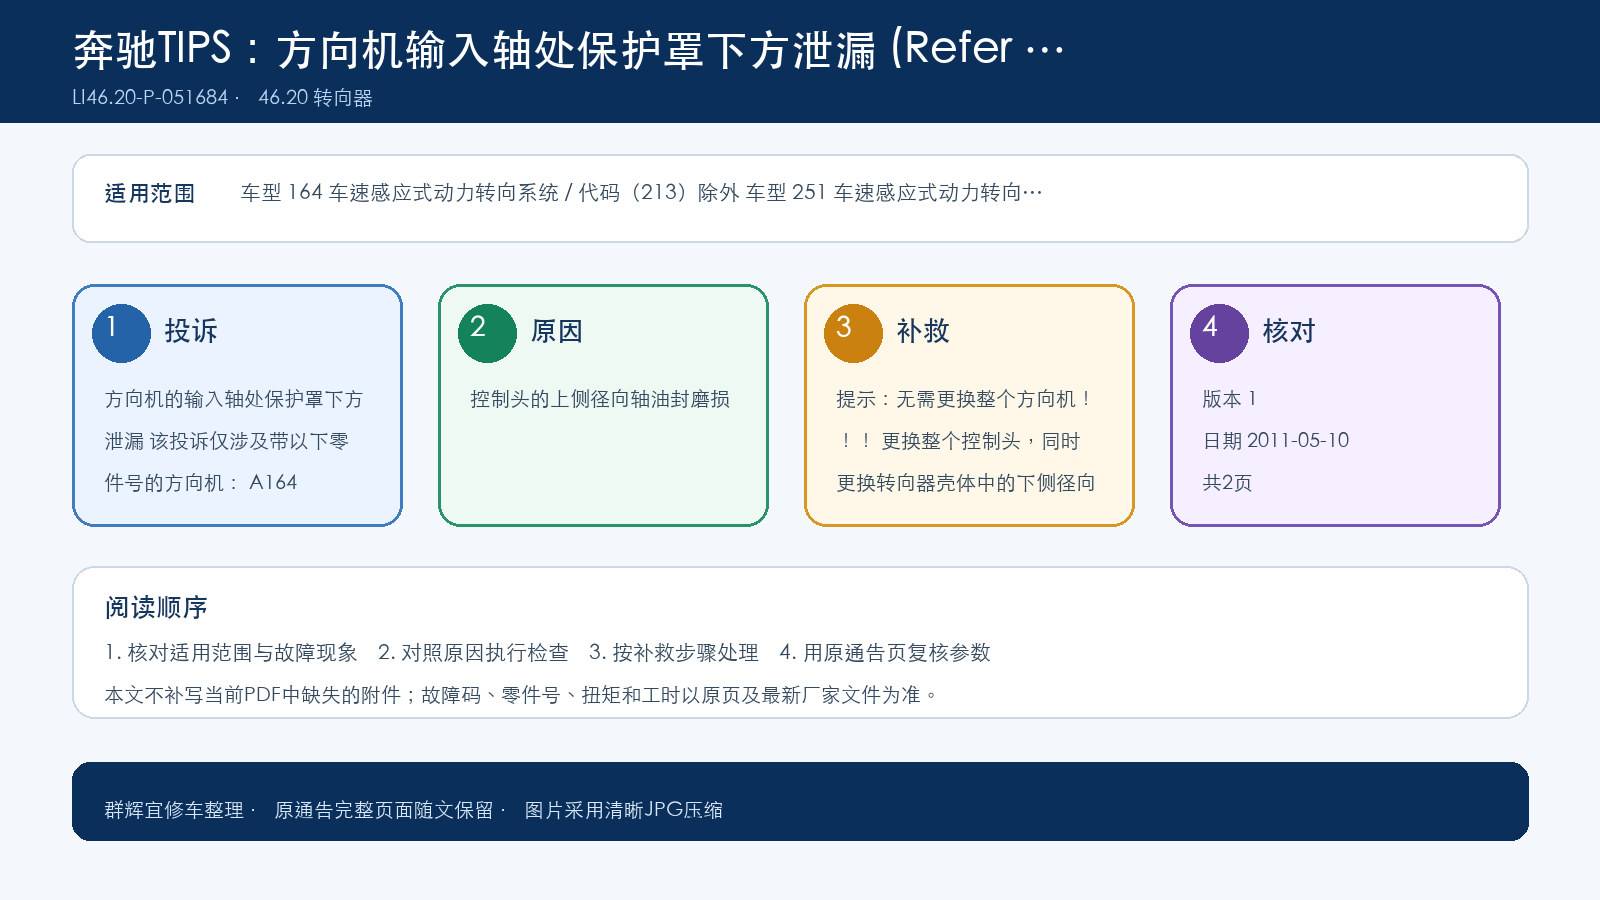Screen dimensions: 1600x900
Task: Select the 核对 card heading
Action: tap(1289, 331)
